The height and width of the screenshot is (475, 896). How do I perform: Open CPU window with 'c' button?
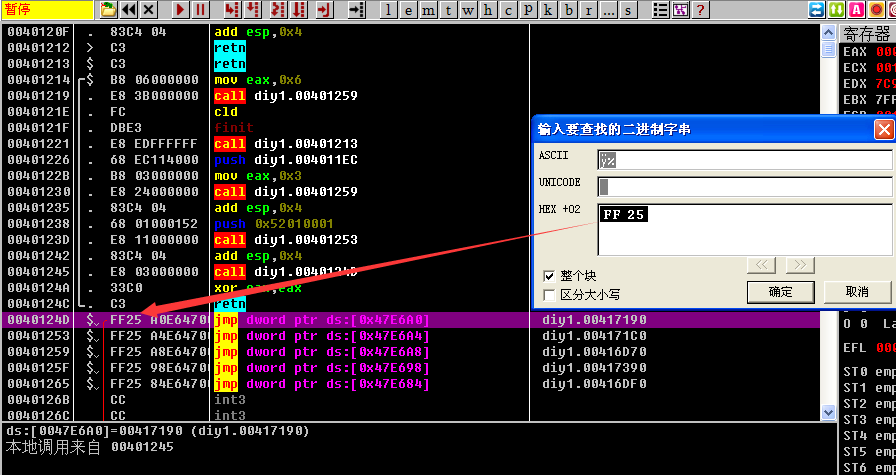click(508, 10)
